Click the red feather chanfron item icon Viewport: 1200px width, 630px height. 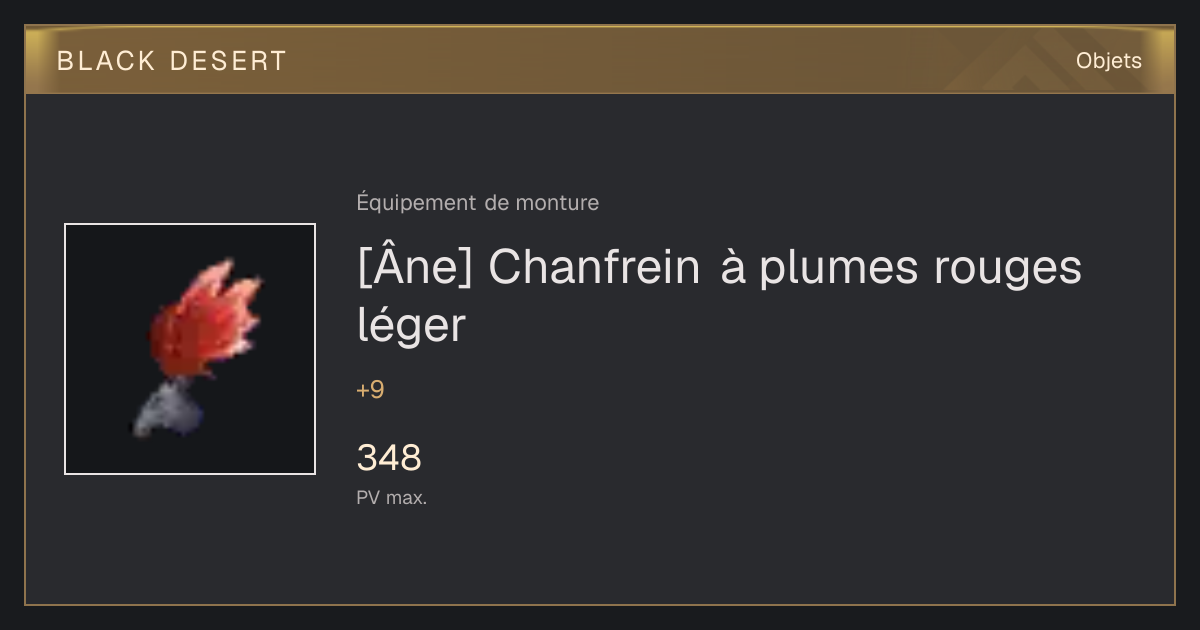tap(190, 349)
